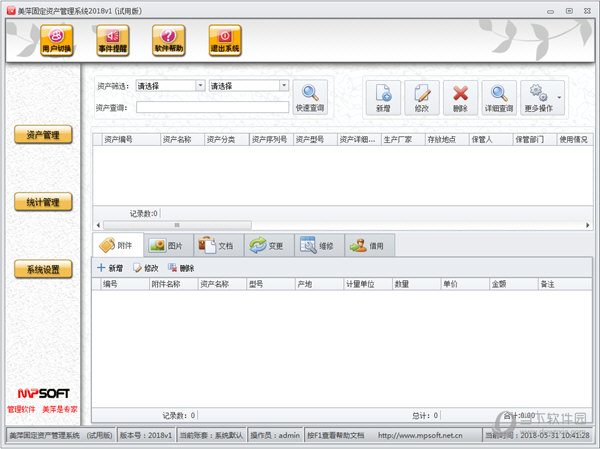Open 统计管理 sidebar section
Image resolution: width=600 pixels, height=449 pixels.
click(x=43, y=202)
